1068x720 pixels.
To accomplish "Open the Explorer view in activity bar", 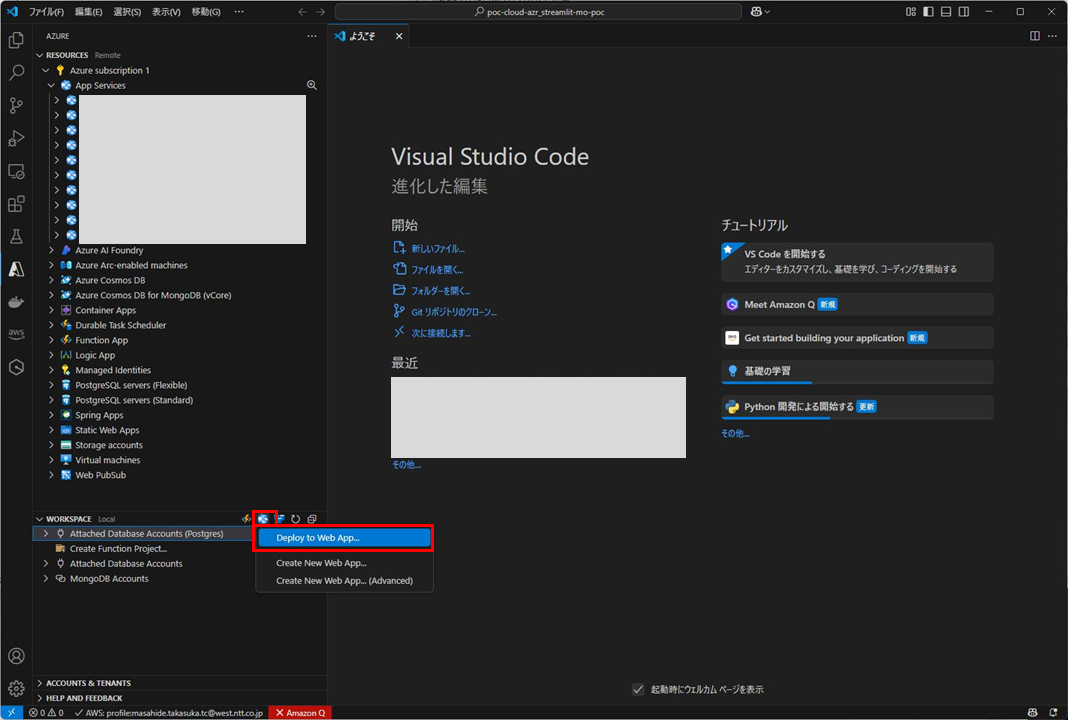I will [16, 40].
